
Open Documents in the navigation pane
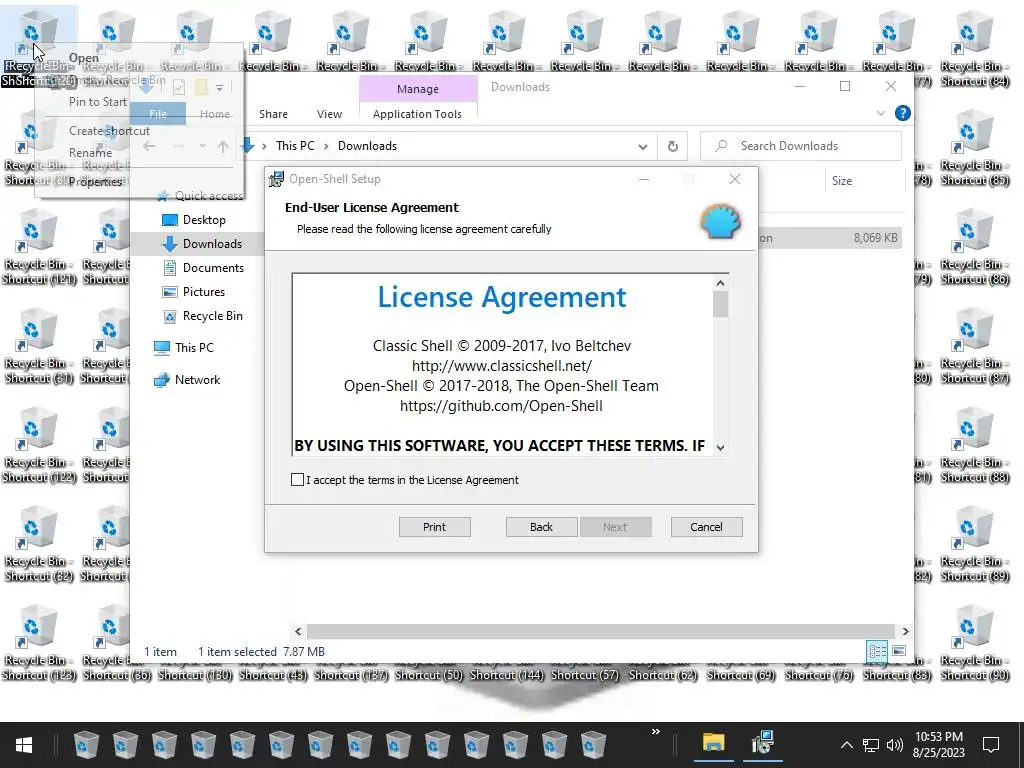203,268
